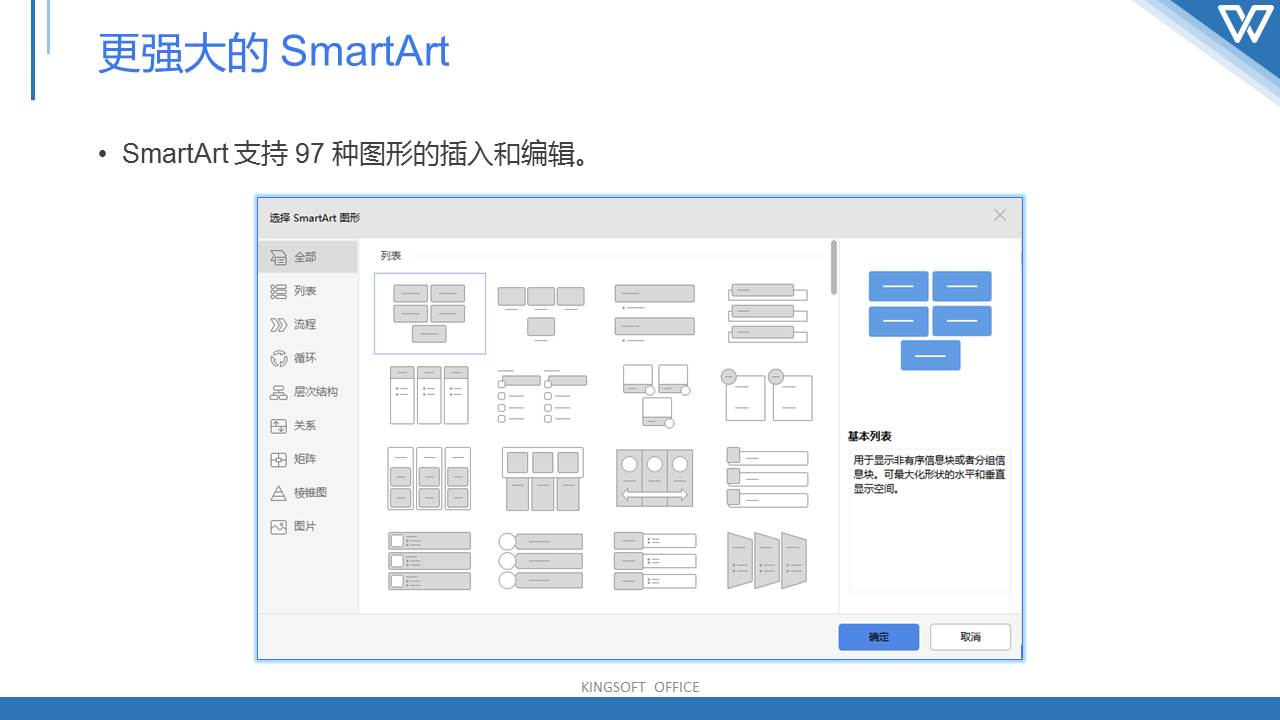Select fourth-row trapezoid list layout
1280x720 pixels.
[x=767, y=560]
